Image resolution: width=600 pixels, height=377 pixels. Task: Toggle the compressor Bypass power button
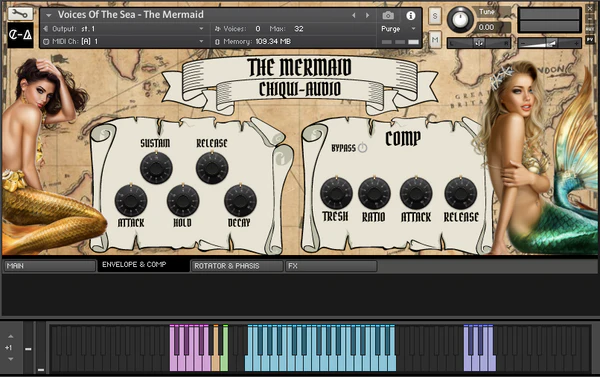(x=362, y=148)
